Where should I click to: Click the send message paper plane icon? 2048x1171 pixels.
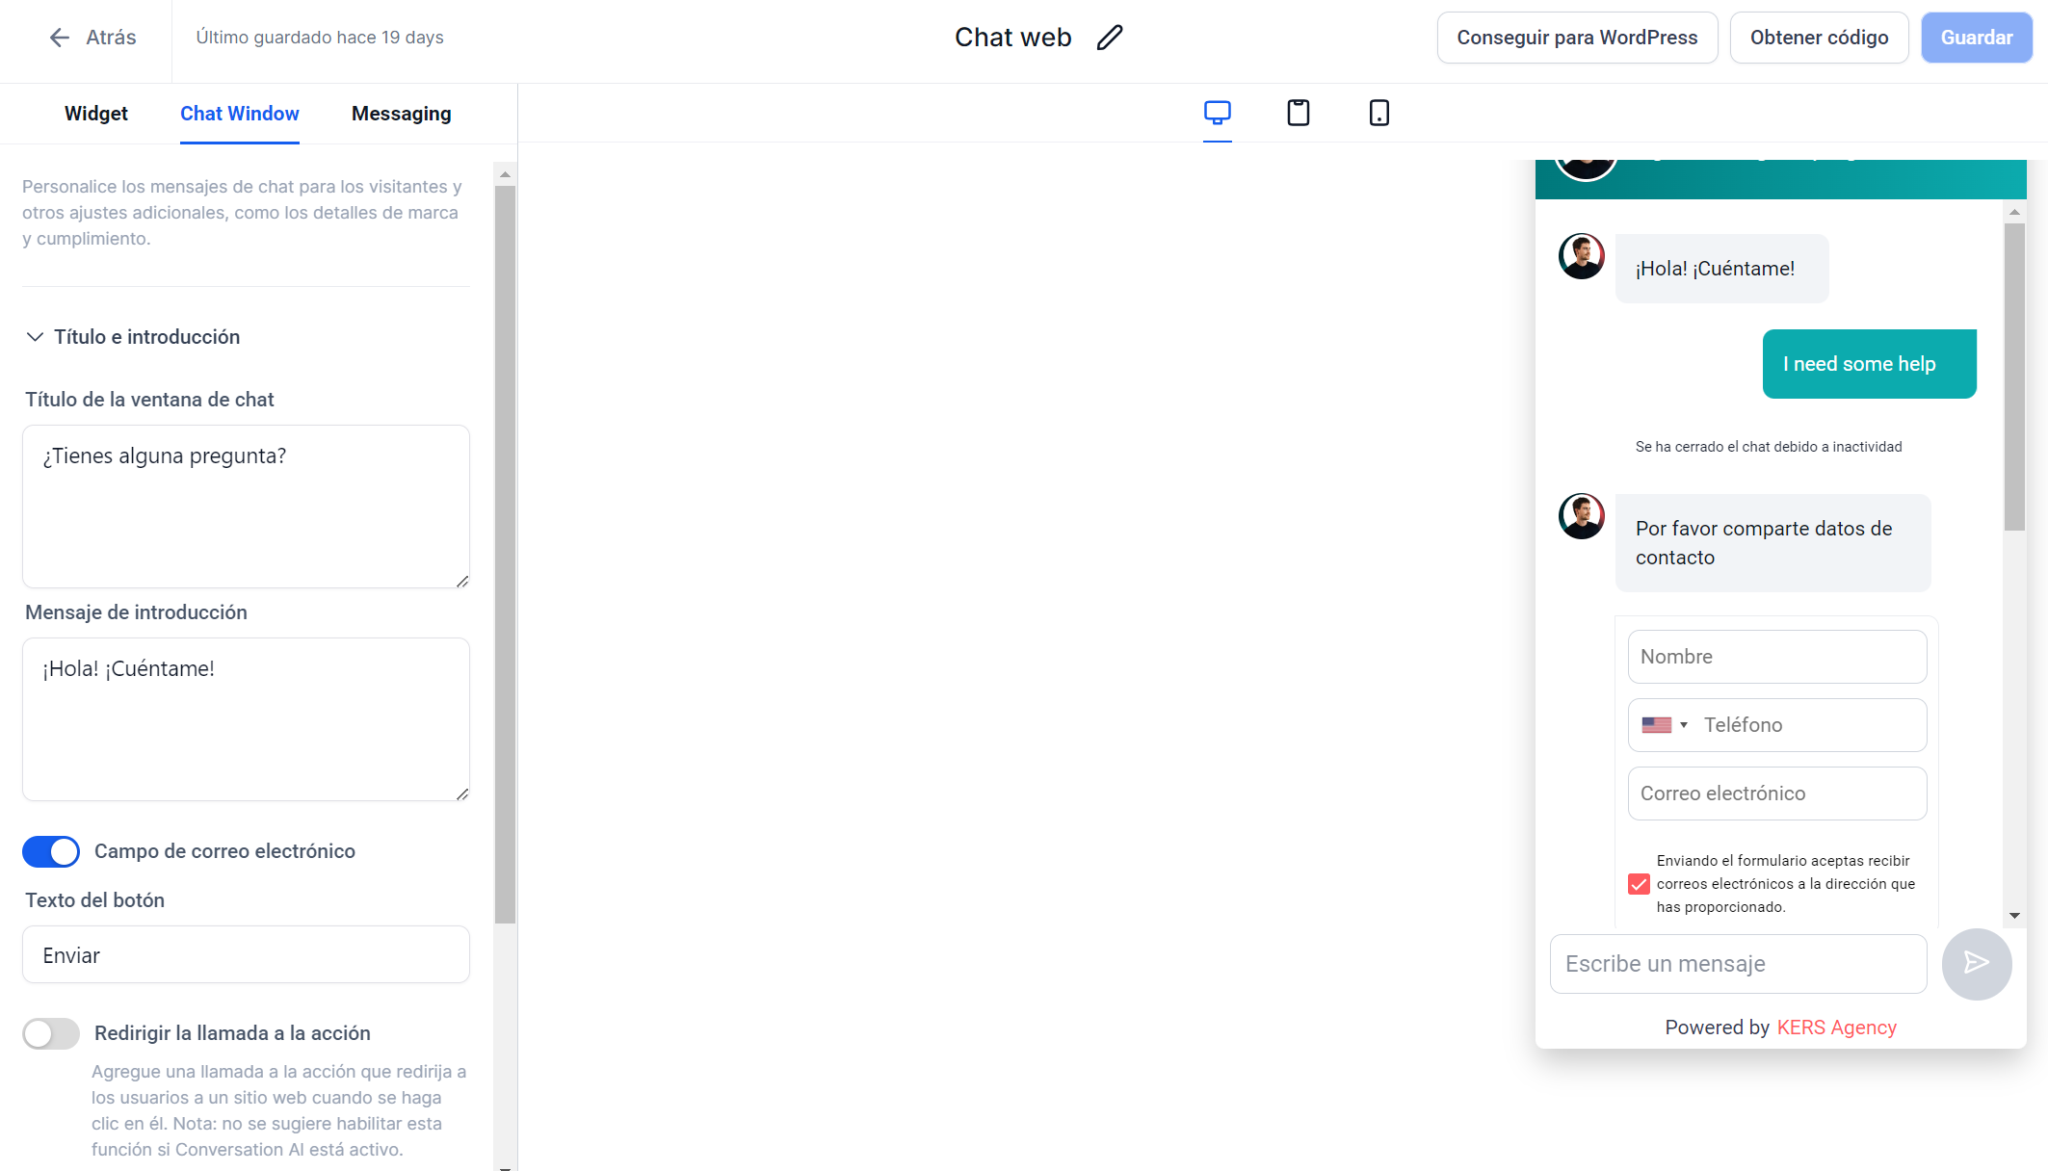pyautogui.click(x=1976, y=963)
